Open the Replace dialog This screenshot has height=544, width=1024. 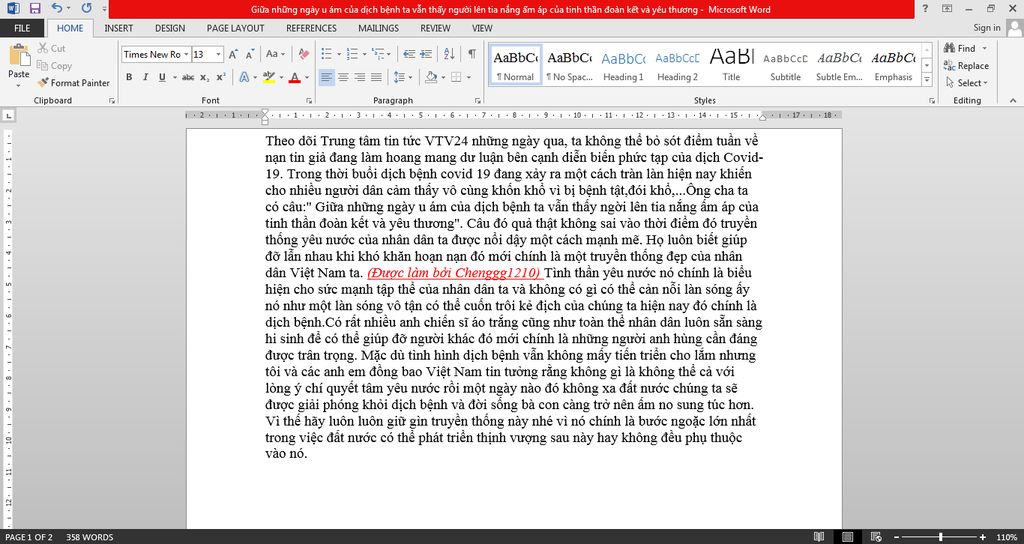pos(966,65)
